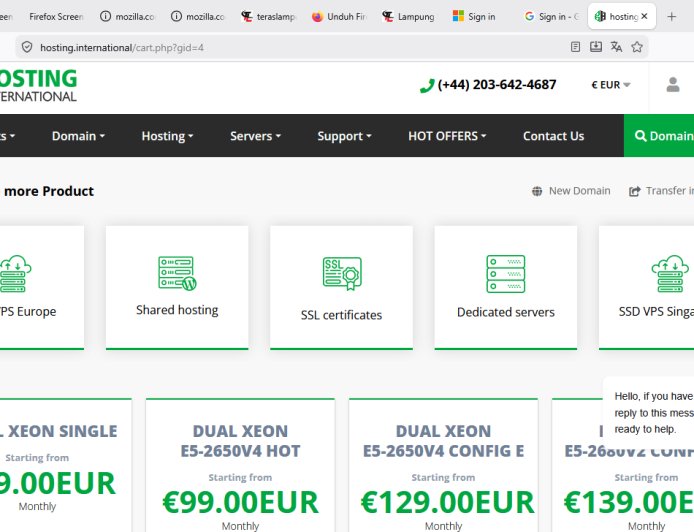Click the user account profile icon

click(673, 85)
